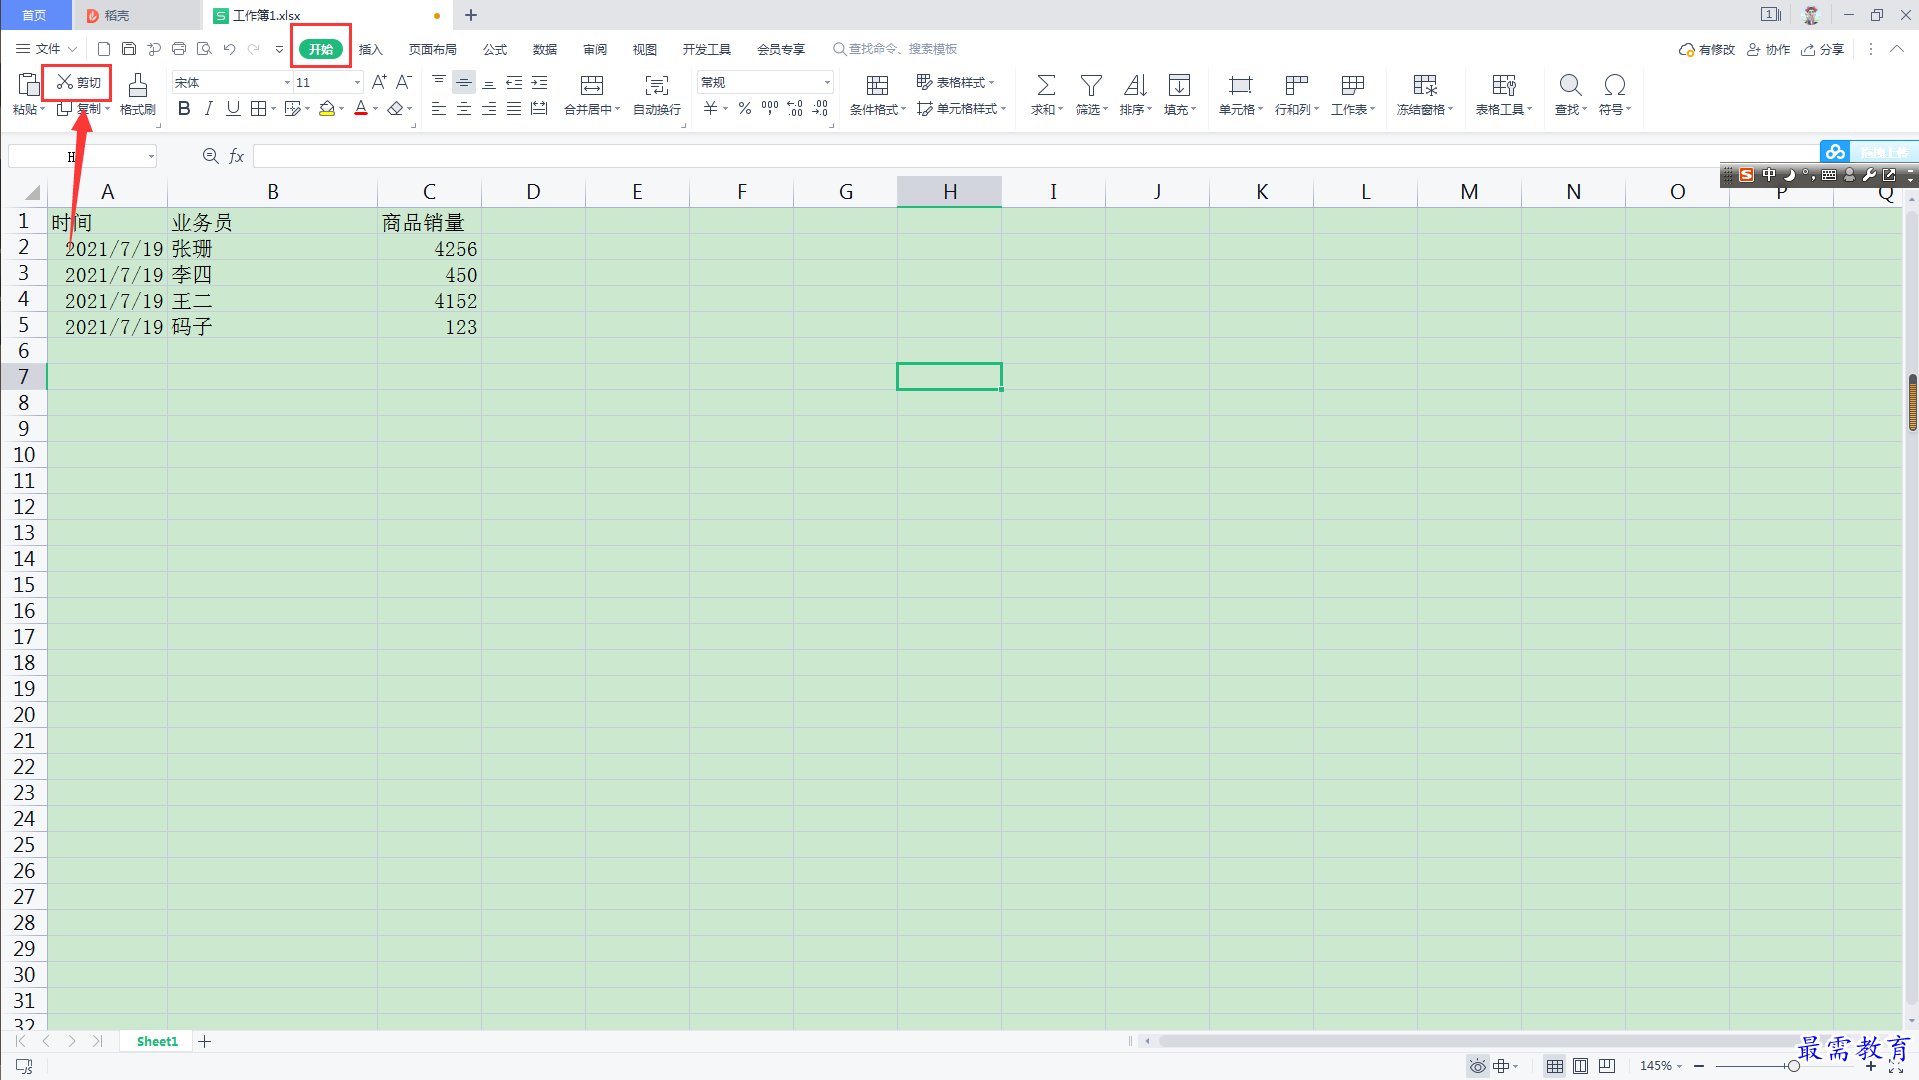Toggle bold formatting

(x=184, y=109)
